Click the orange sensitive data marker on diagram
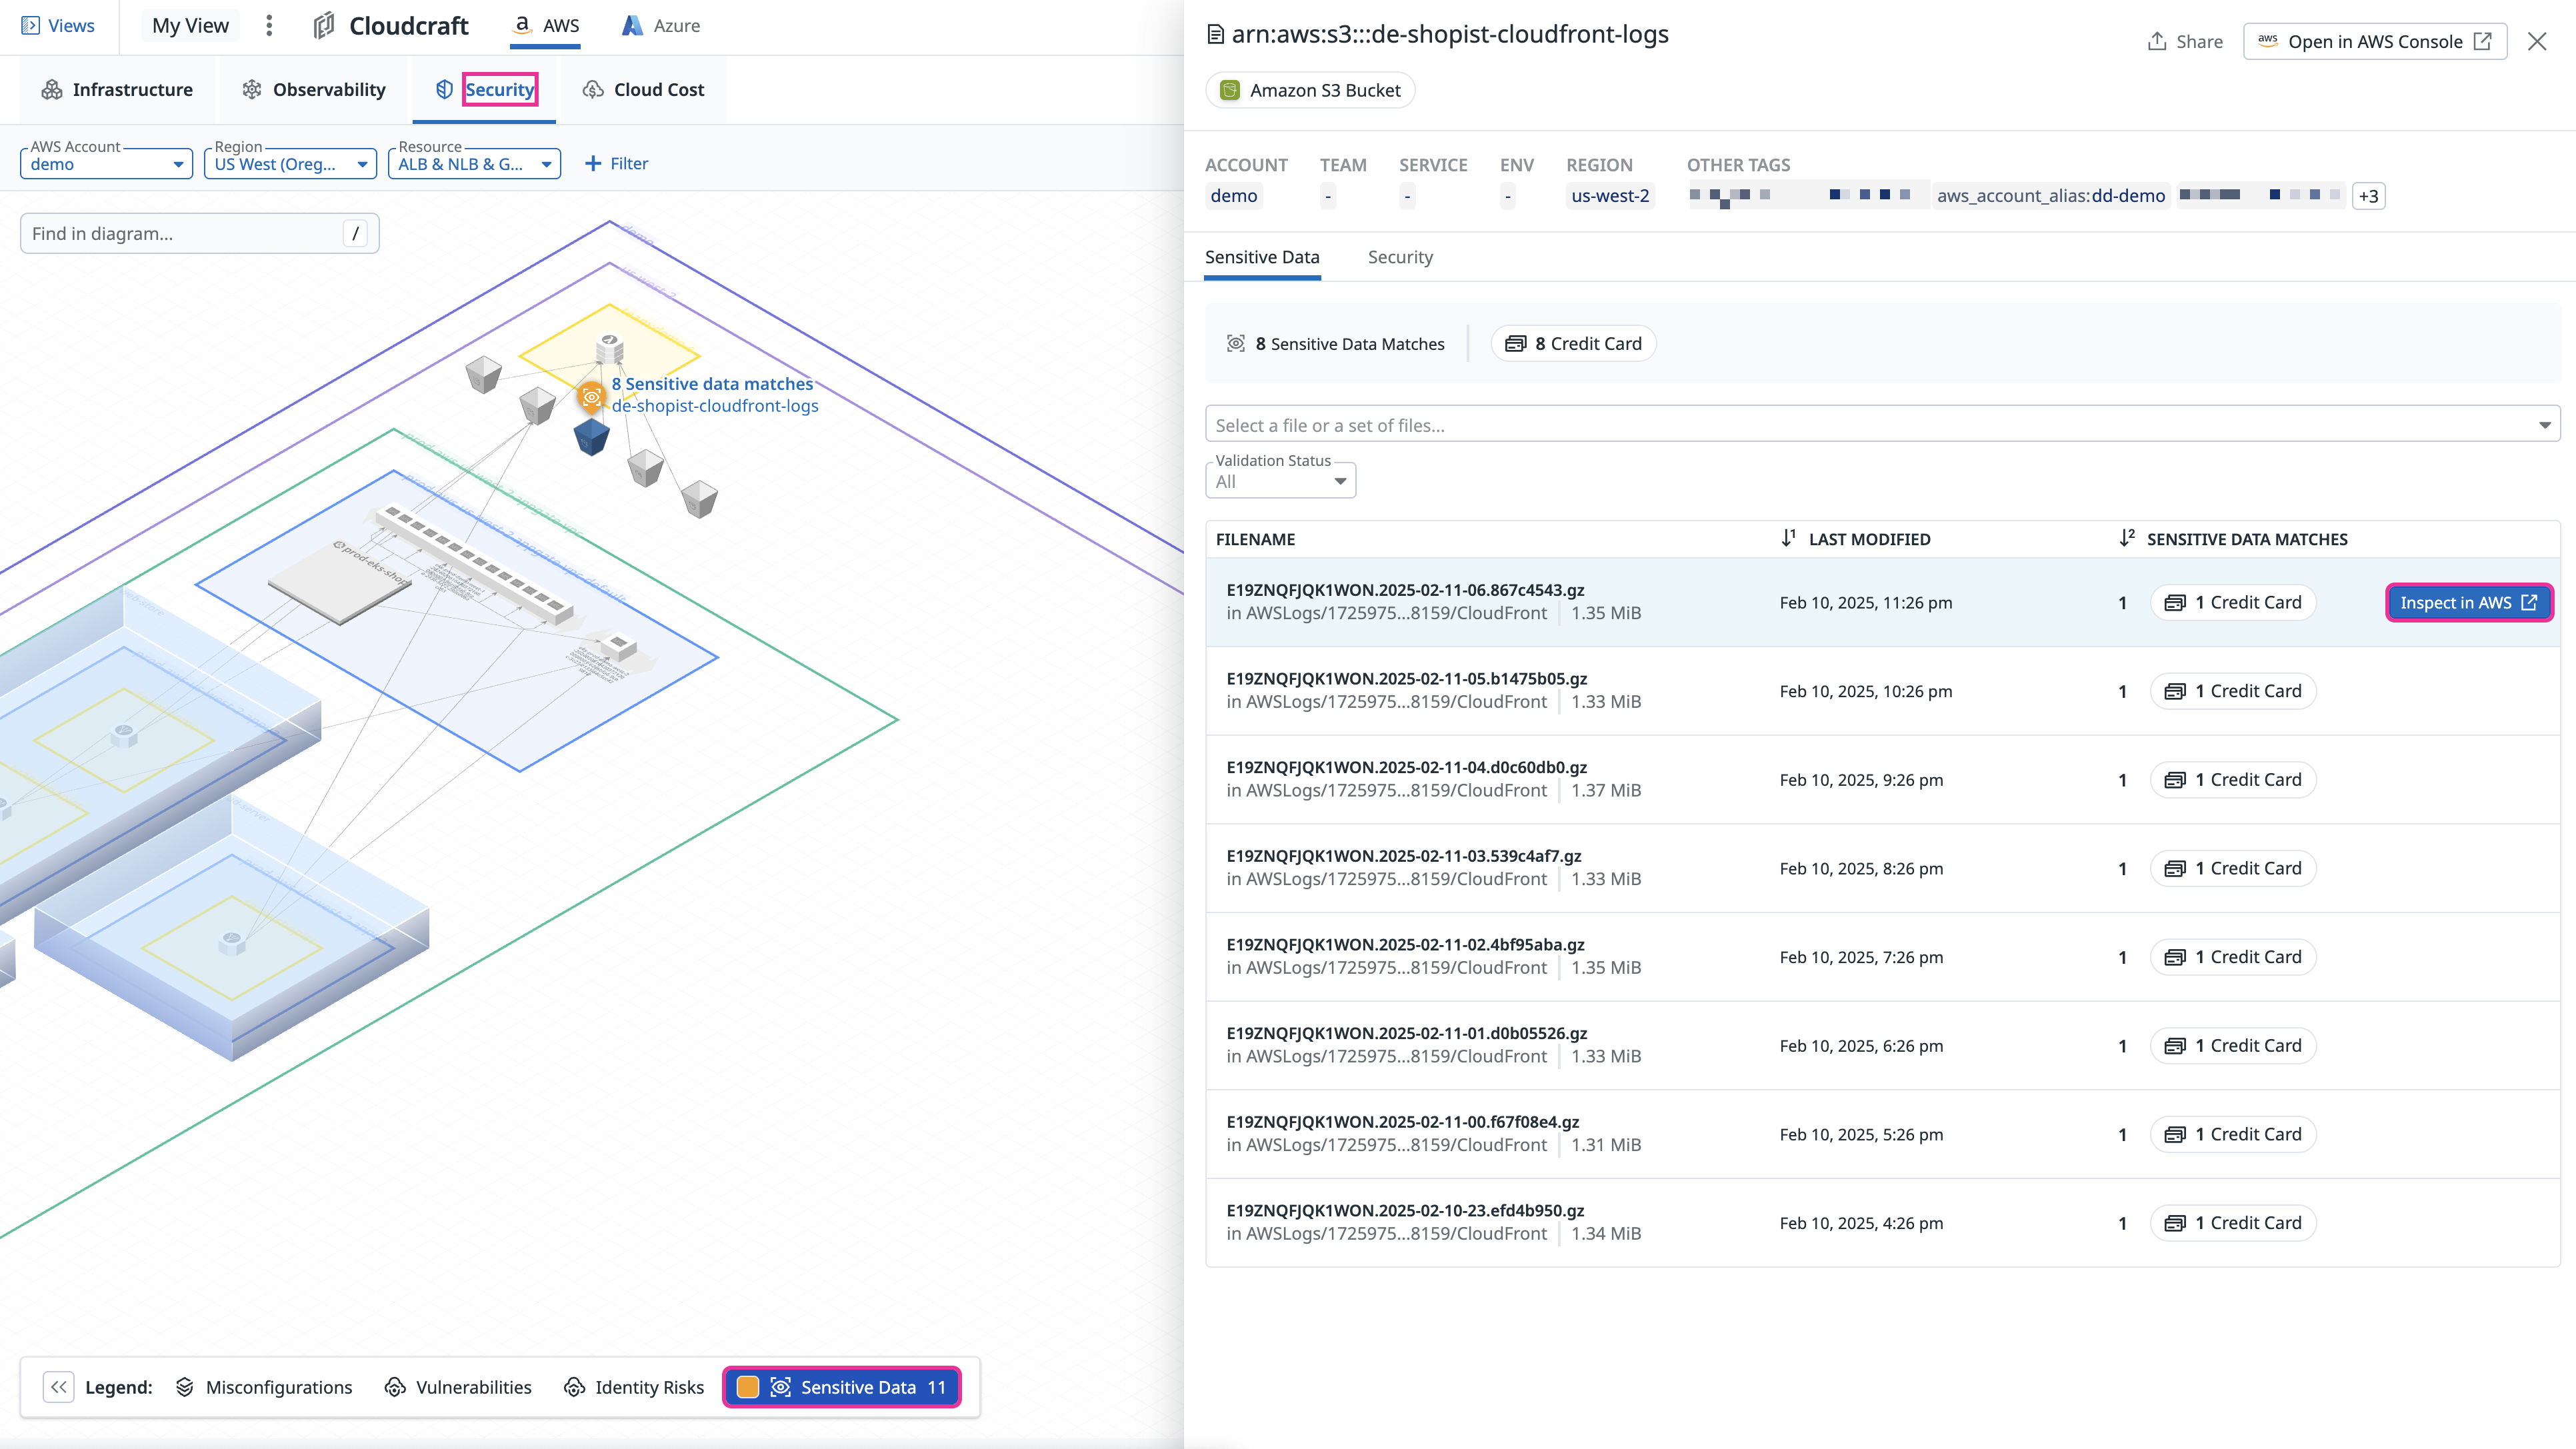The image size is (2576, 1449). pyautogui.click(x=591, y=397)
